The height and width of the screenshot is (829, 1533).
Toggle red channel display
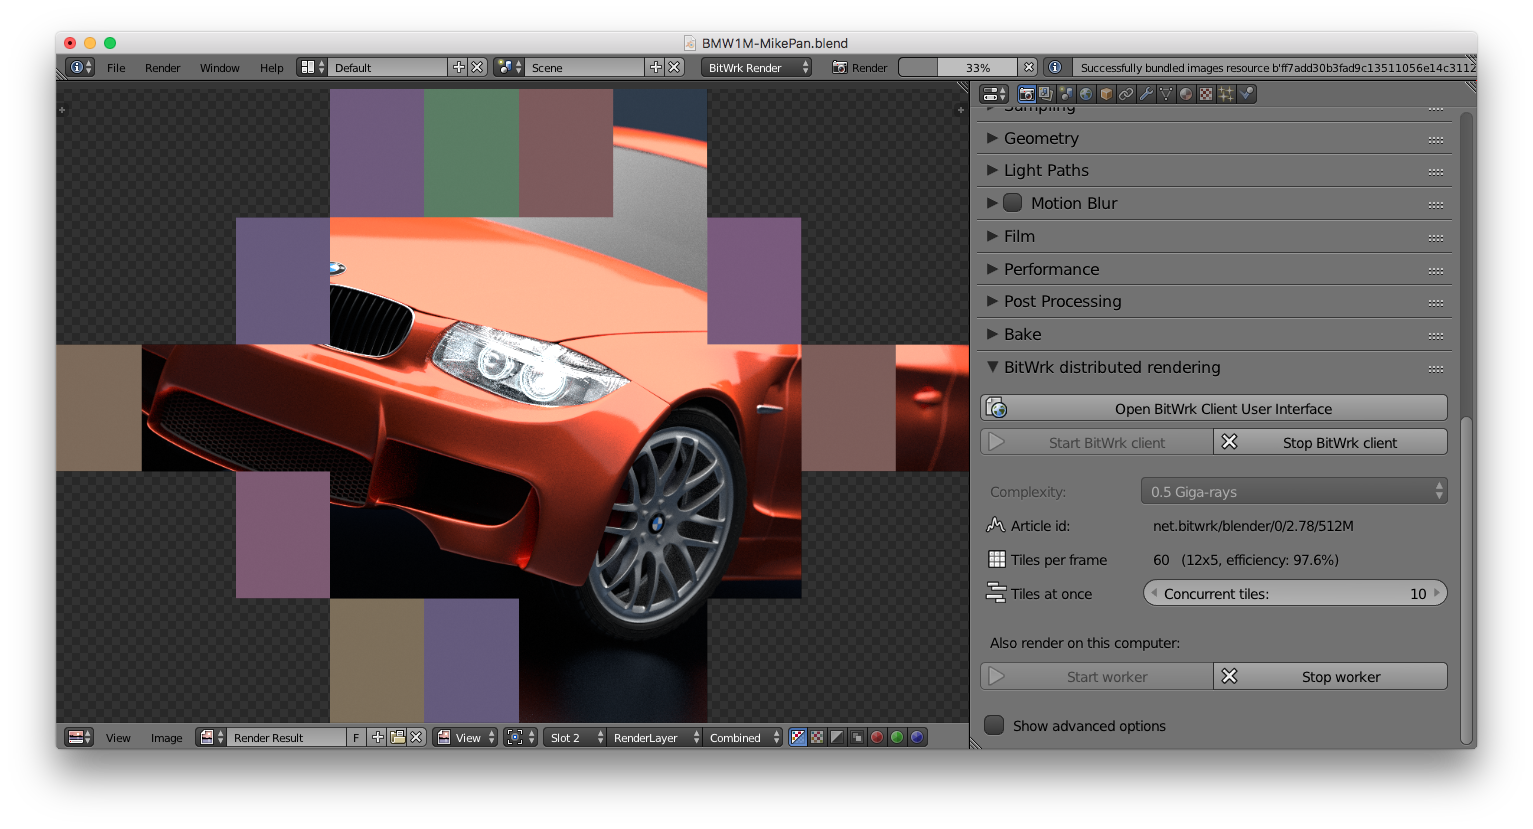(x=877, y=737)
